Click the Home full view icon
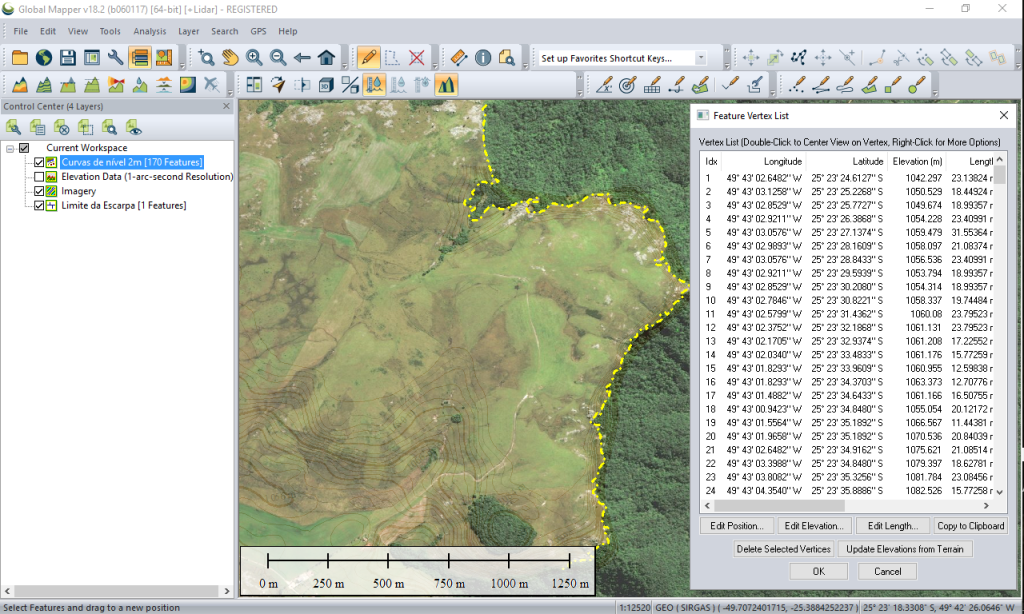This screenshot has width=1024, height=614. pyautogui.click(x=326, y=58)
